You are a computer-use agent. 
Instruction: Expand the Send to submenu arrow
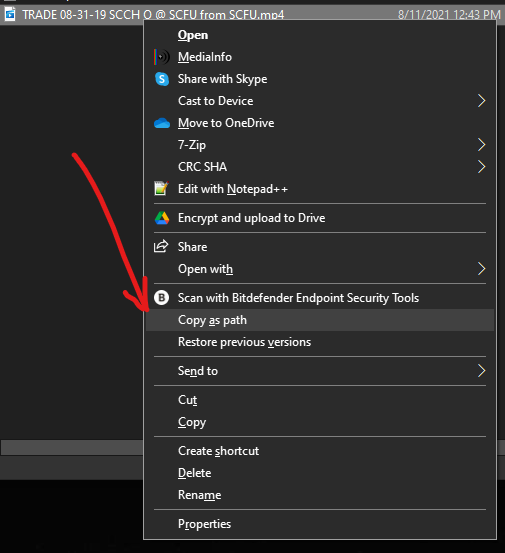pos(481,371)
